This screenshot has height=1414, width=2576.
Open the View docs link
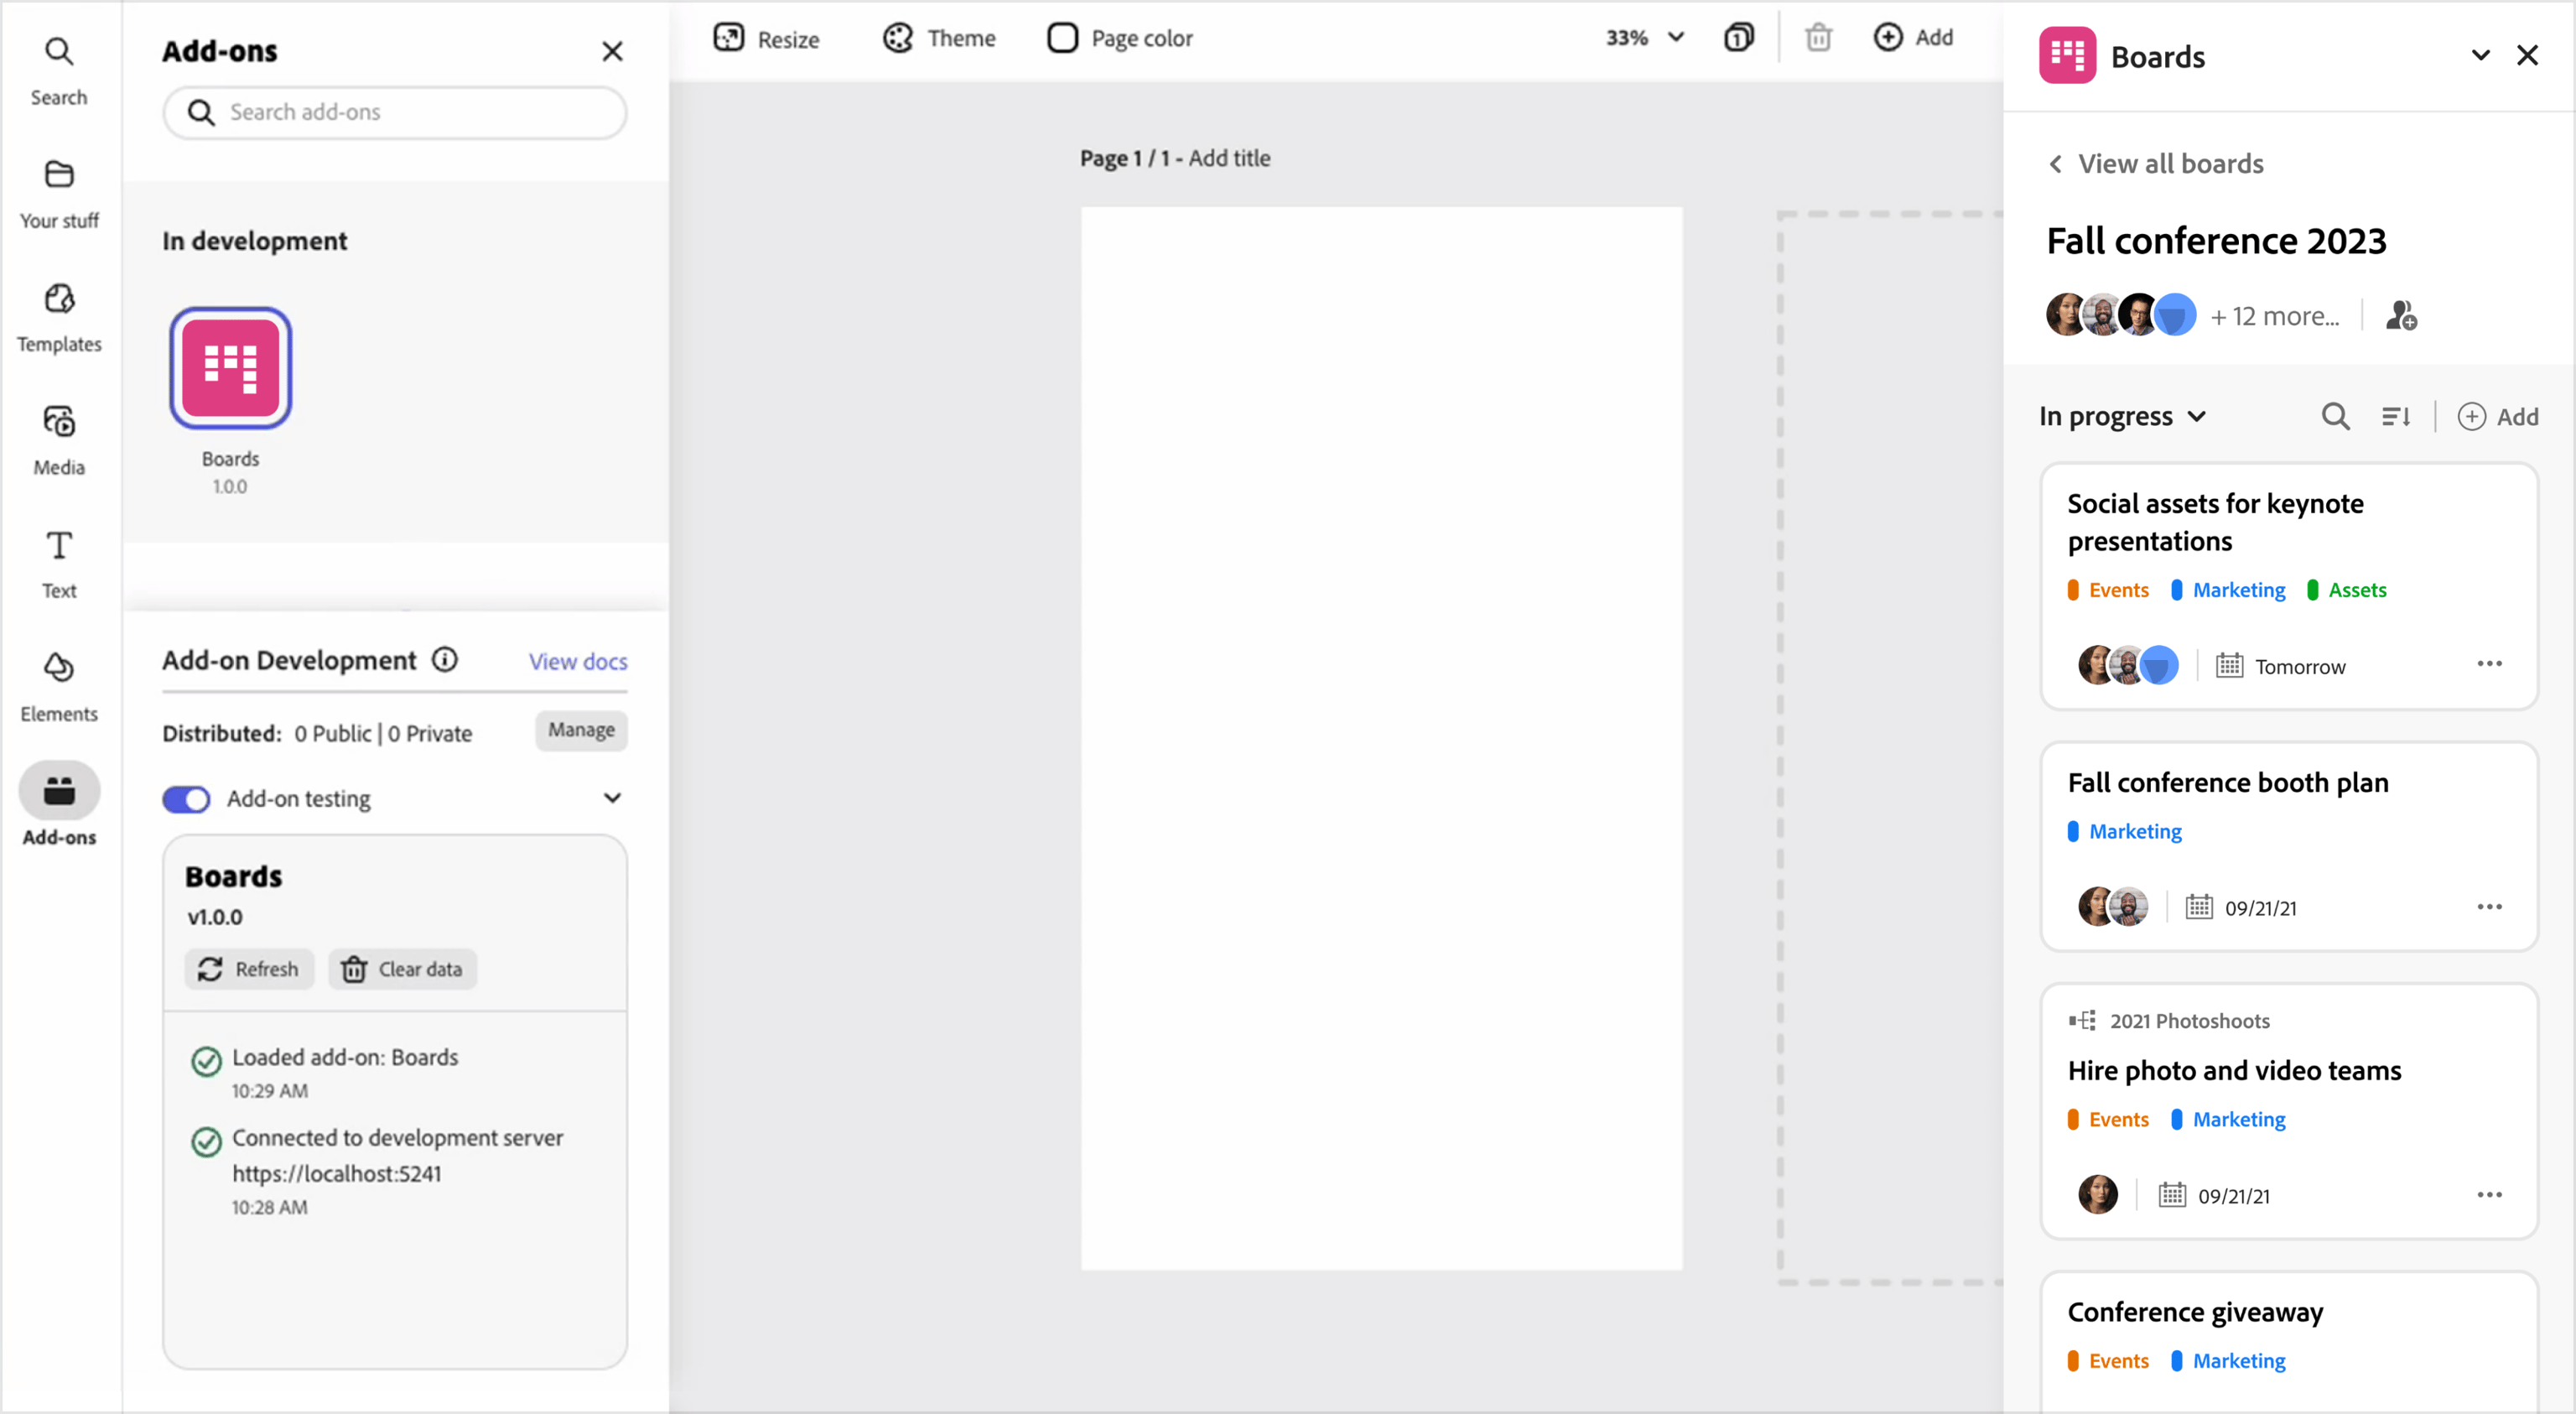(x=578, y=661)
